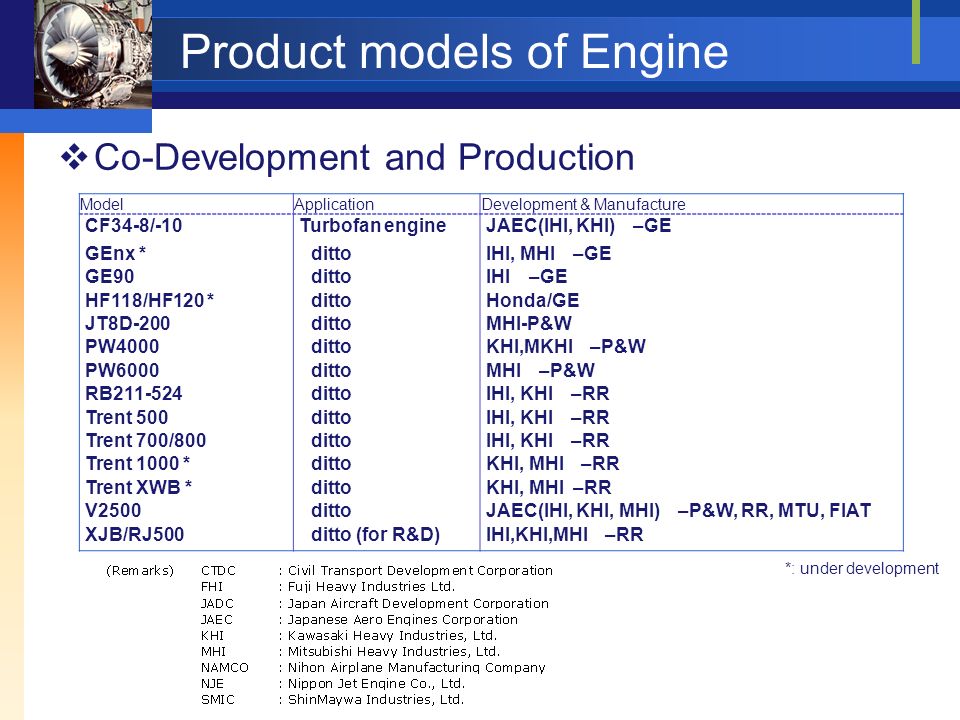Select the 'CF34-8/-10' model cell
960x720 pixels.
point(133,225)
